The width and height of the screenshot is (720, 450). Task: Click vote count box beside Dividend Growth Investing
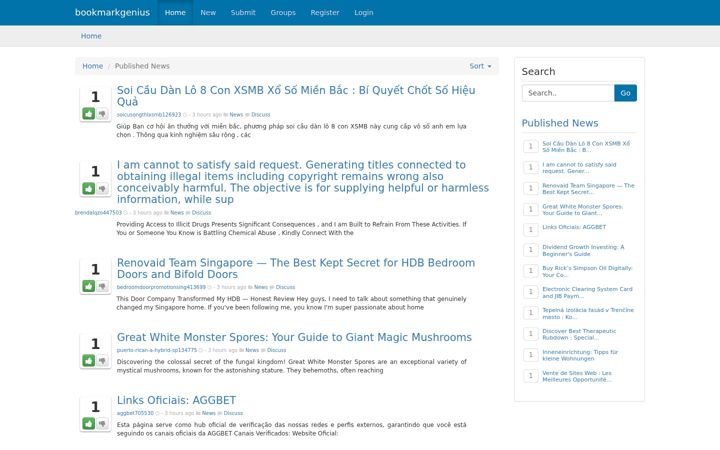click(531, 250)
